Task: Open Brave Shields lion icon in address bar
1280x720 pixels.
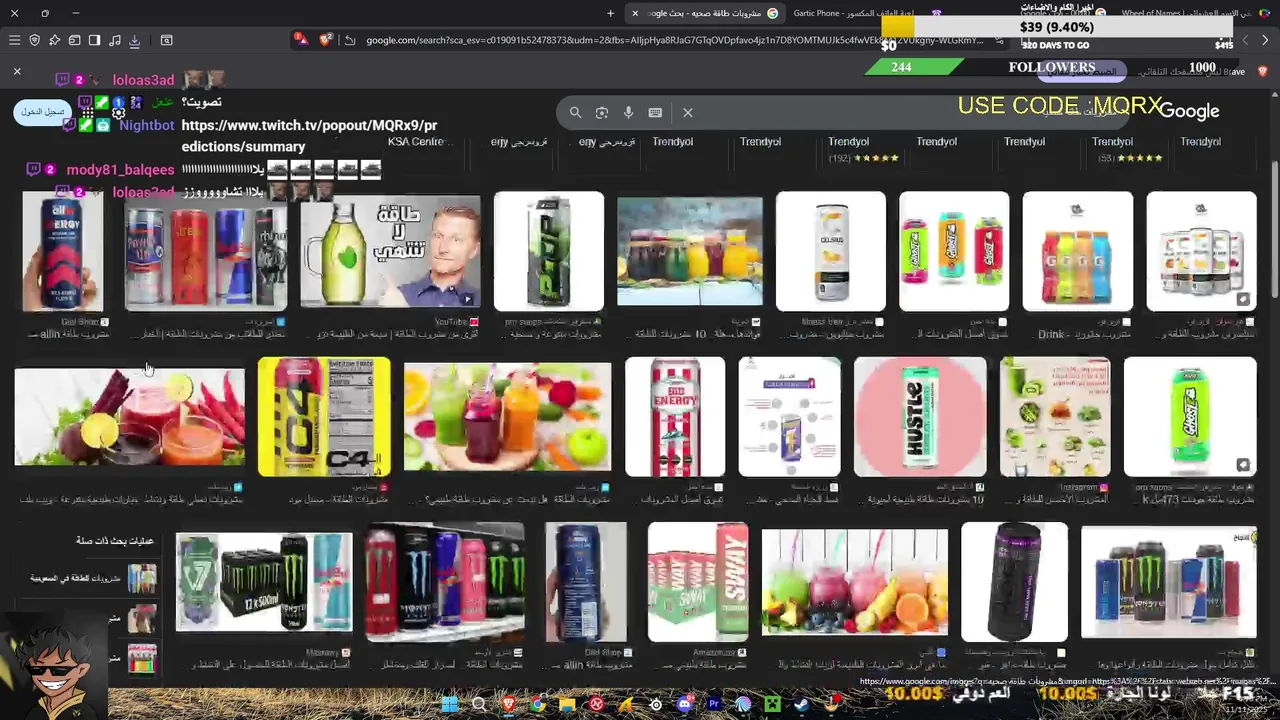Action: (x=326, y=40)
